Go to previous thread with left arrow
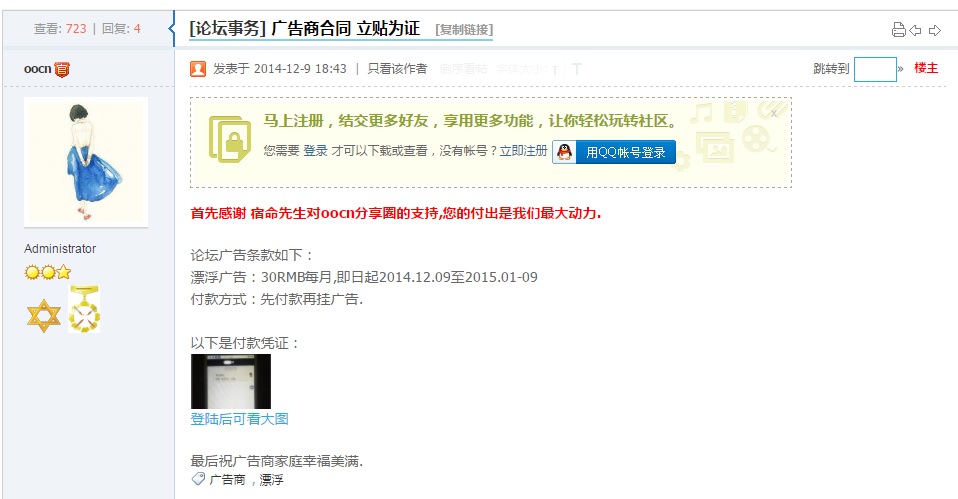 point(915,30)
